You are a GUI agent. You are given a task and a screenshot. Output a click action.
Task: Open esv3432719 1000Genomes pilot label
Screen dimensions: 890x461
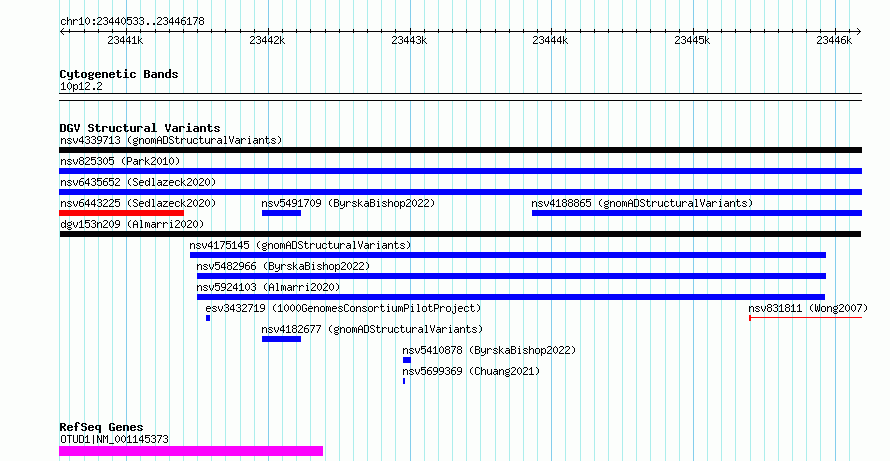tap(343, 308)
